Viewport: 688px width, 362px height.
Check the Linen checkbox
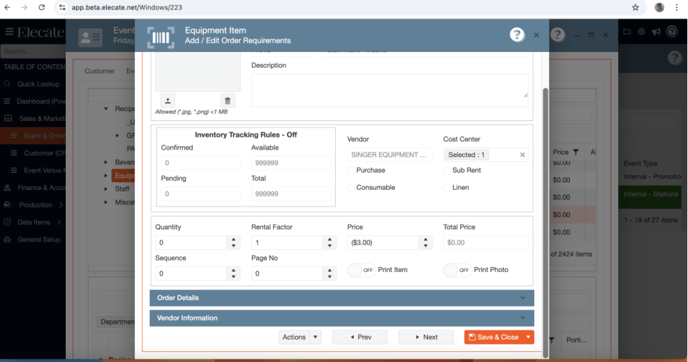click(x=447, y=187)
